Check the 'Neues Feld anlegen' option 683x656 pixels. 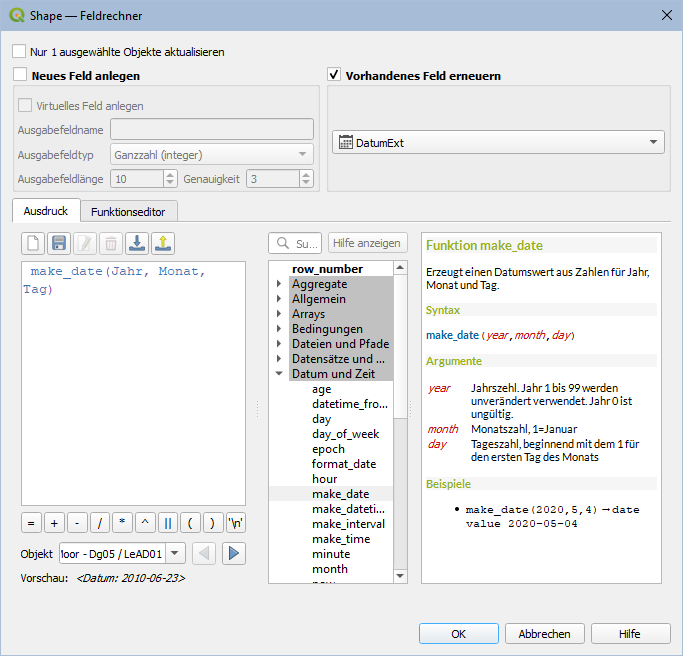pos(20,75)
